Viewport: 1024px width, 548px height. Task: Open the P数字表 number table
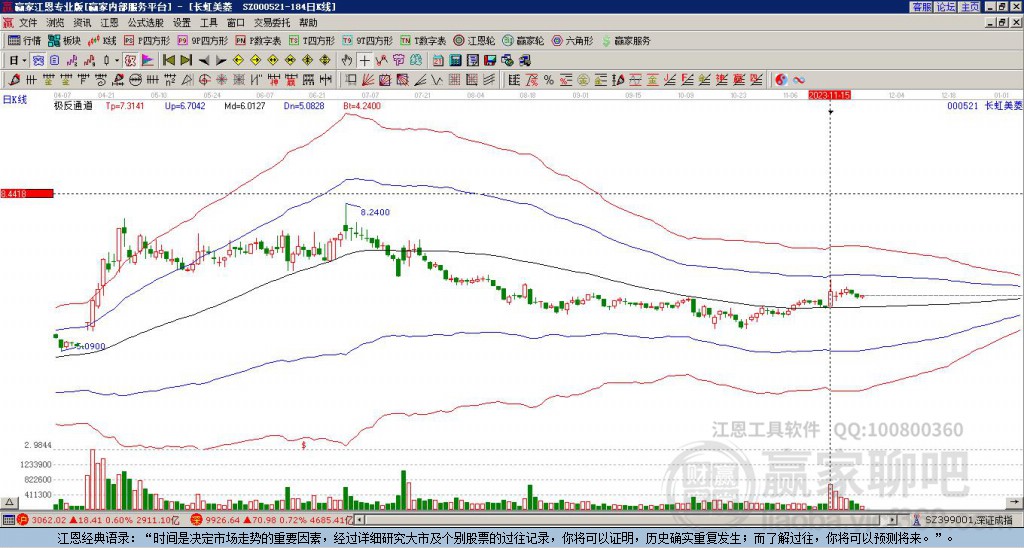(x=258, y=40)
